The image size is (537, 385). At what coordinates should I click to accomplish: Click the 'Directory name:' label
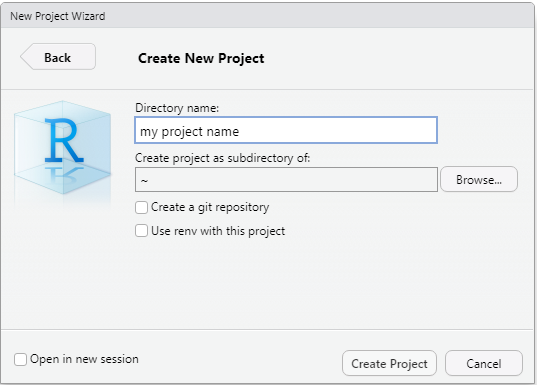(177, 108)
